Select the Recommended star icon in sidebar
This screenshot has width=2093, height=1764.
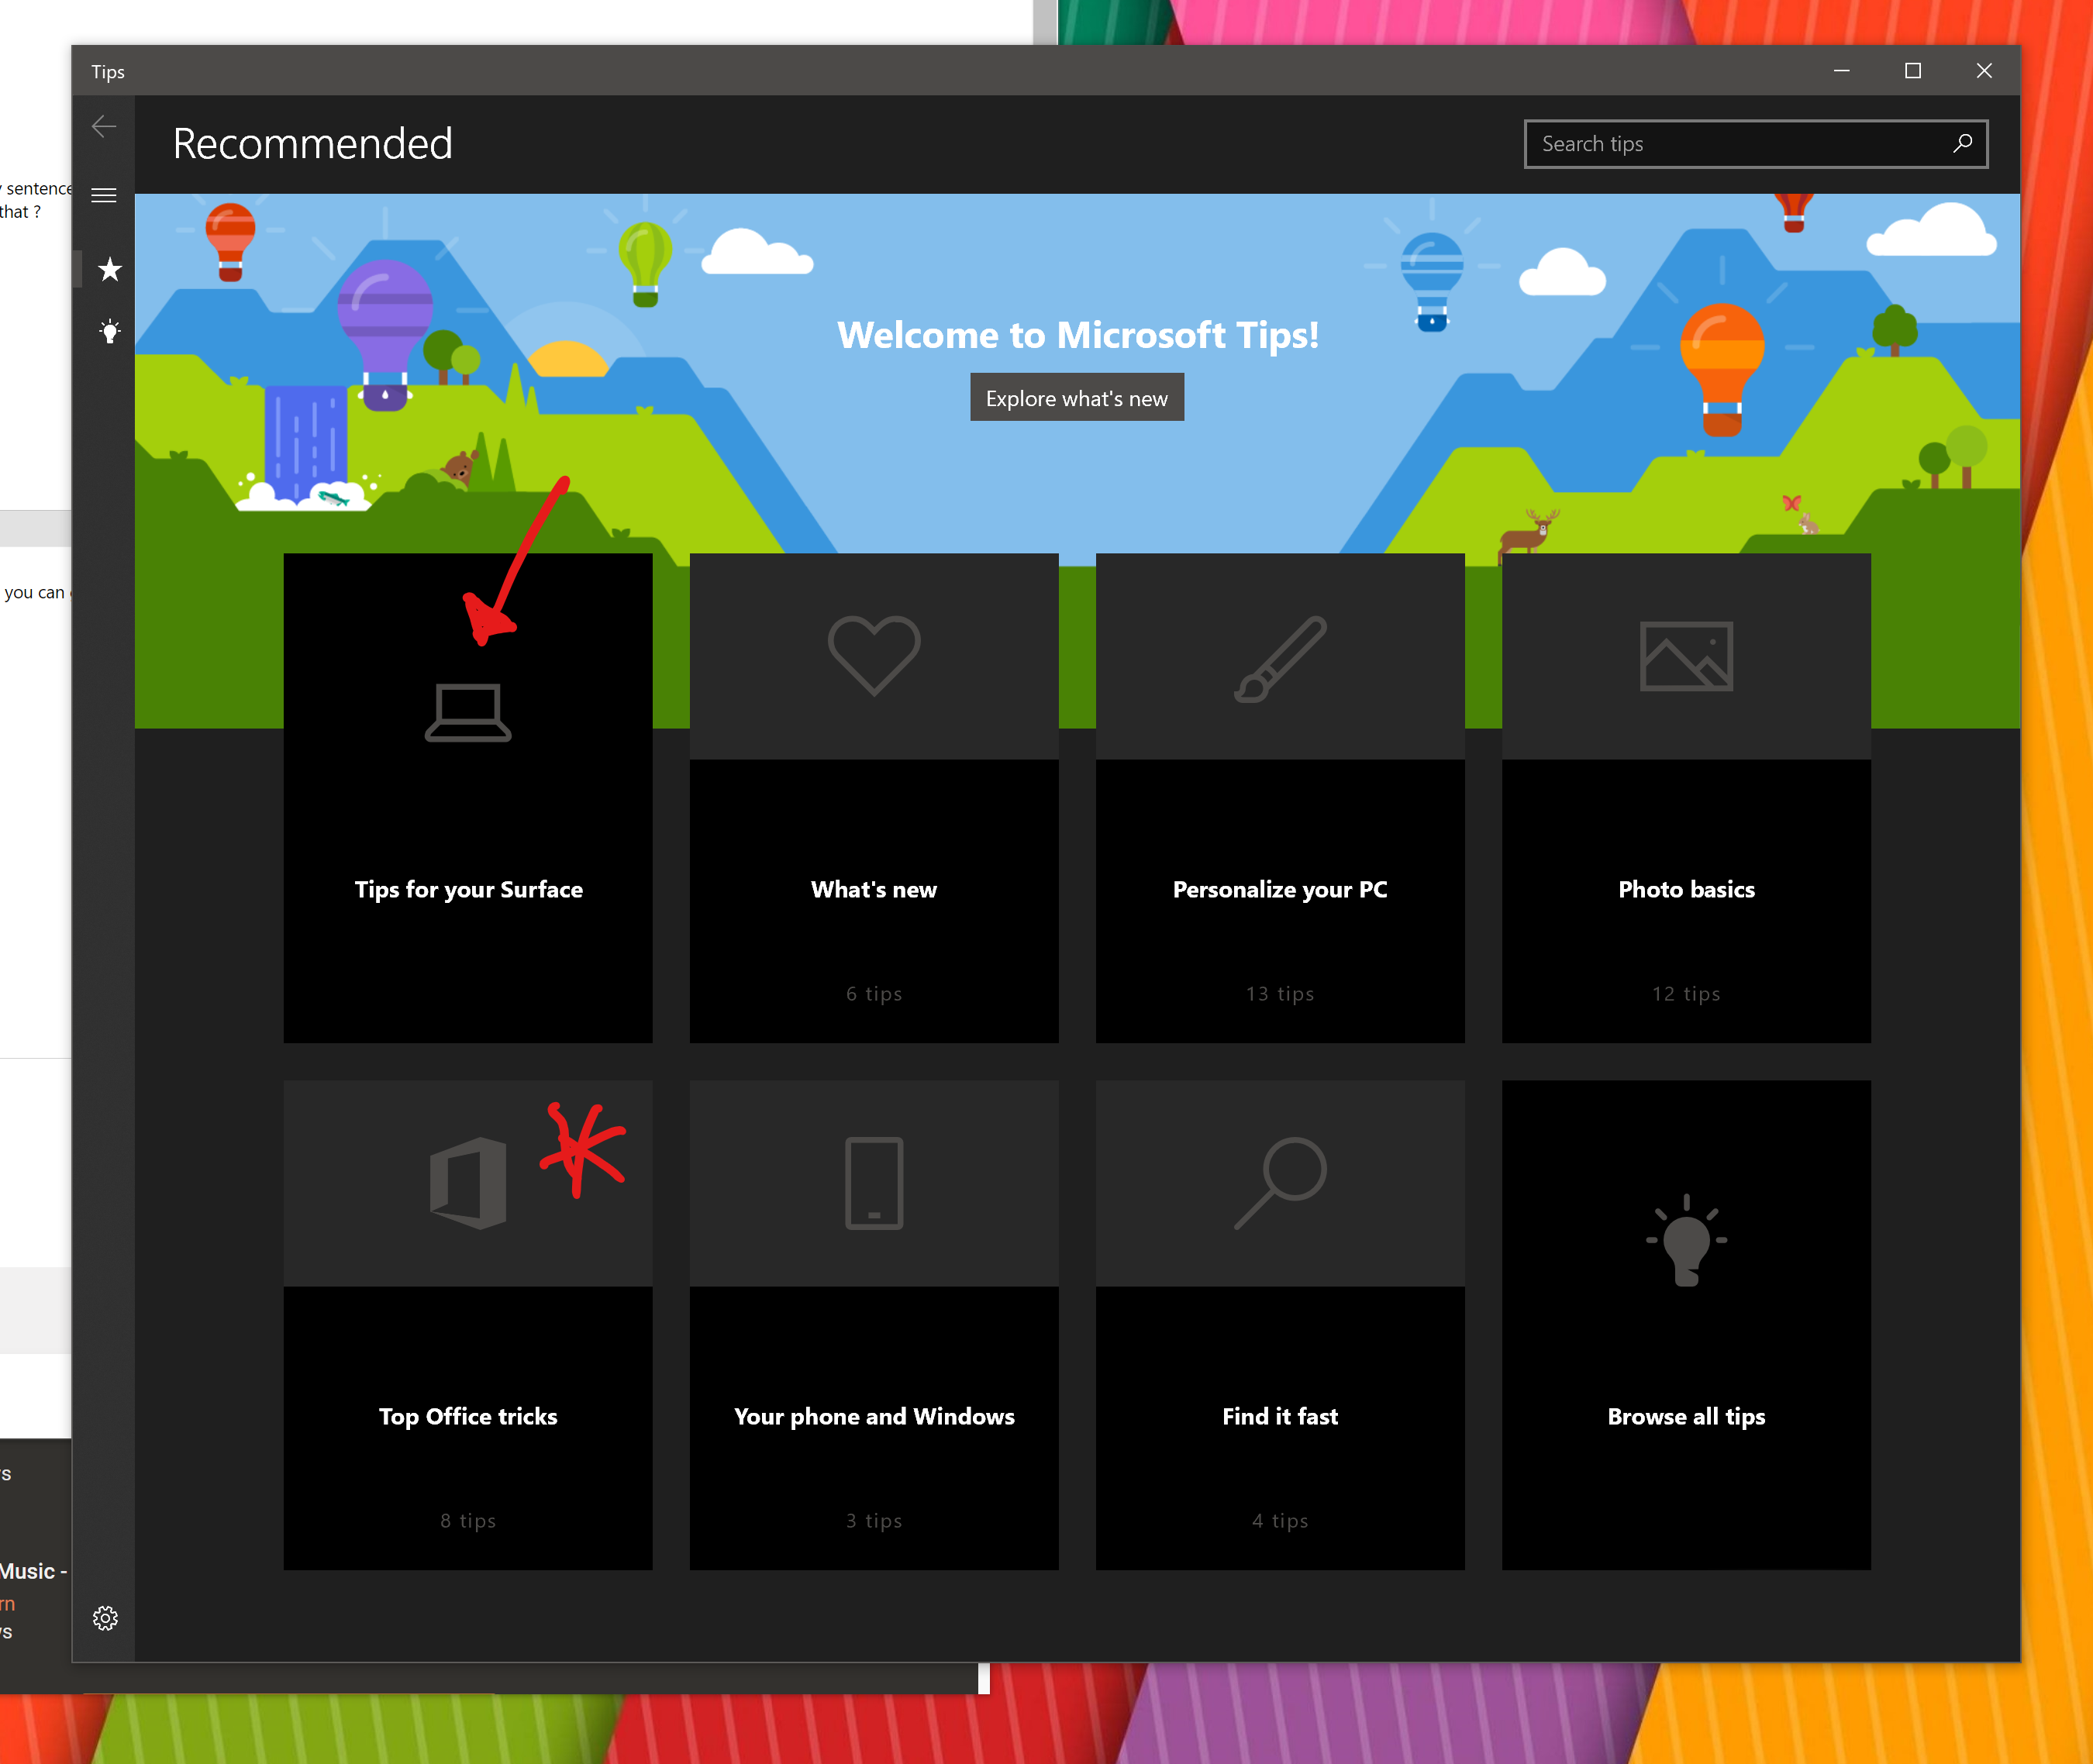pos(109,269)
